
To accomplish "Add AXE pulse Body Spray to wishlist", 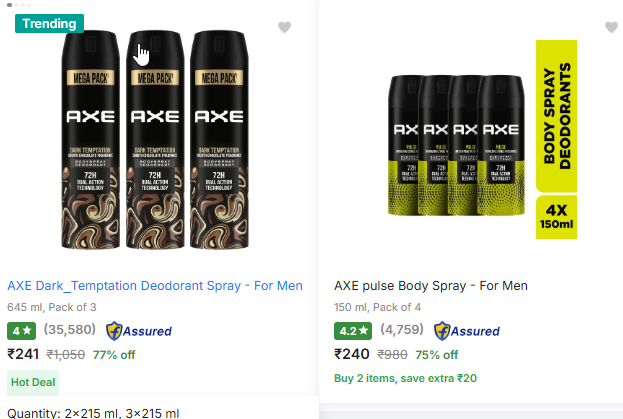I will point(611,28).
